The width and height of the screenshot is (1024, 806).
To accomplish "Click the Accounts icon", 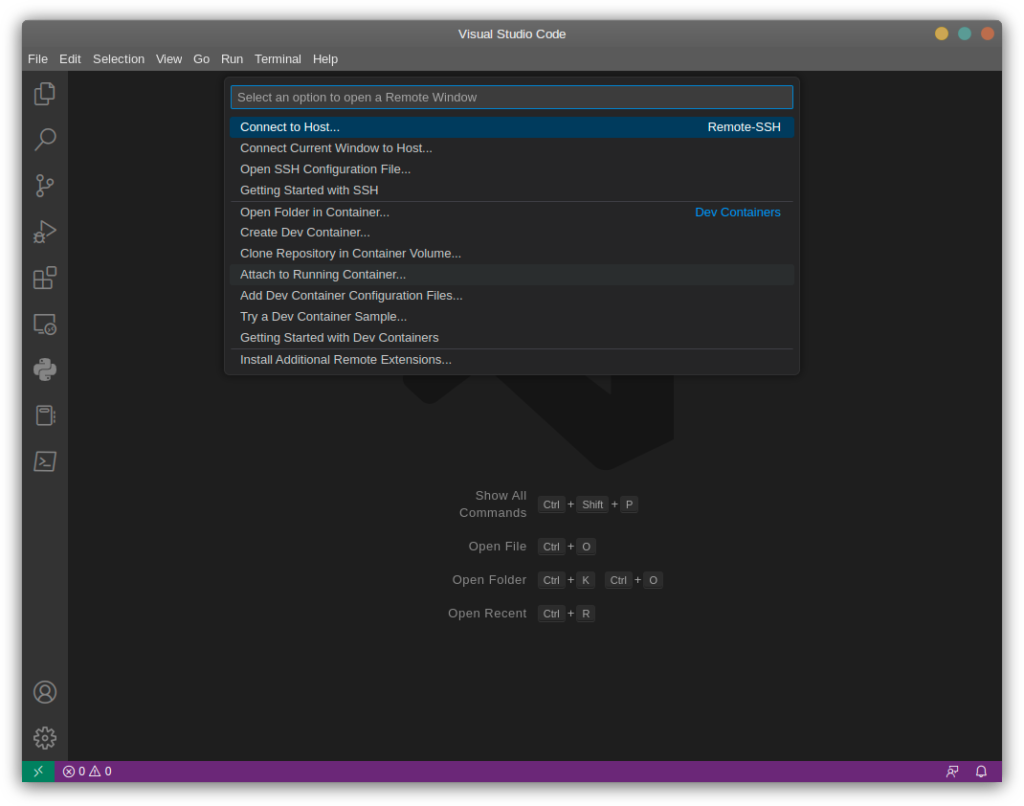I will (45, 692).
